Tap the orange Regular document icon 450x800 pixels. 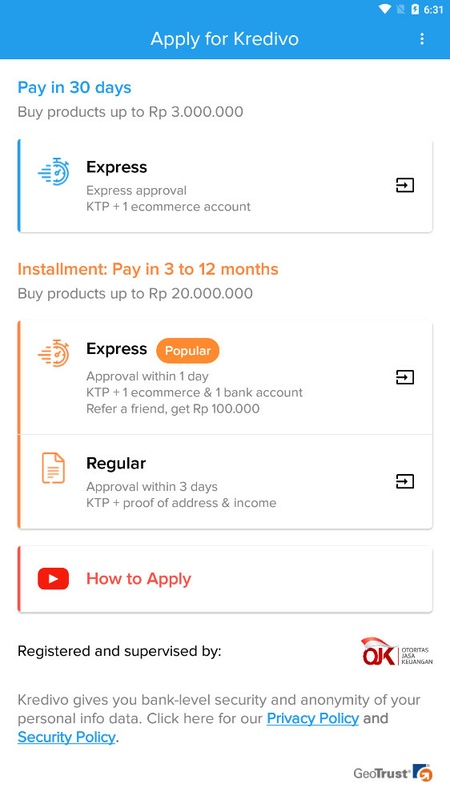click(x=53, y=468)
